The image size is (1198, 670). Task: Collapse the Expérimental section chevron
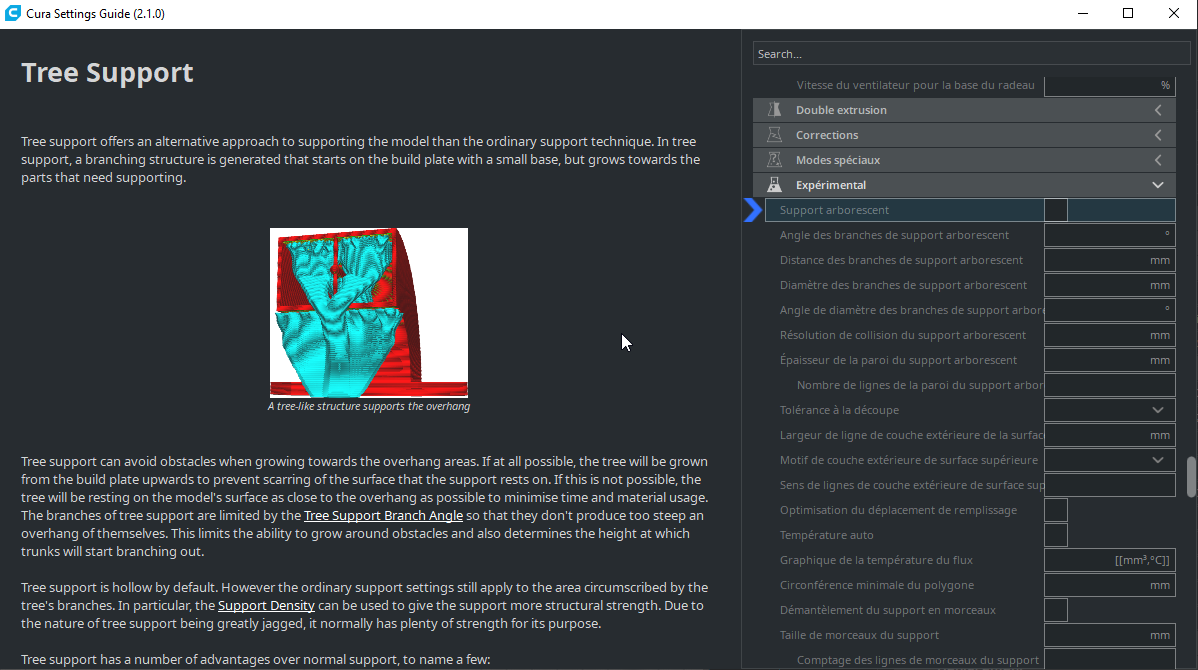(x=1158, y=185)
